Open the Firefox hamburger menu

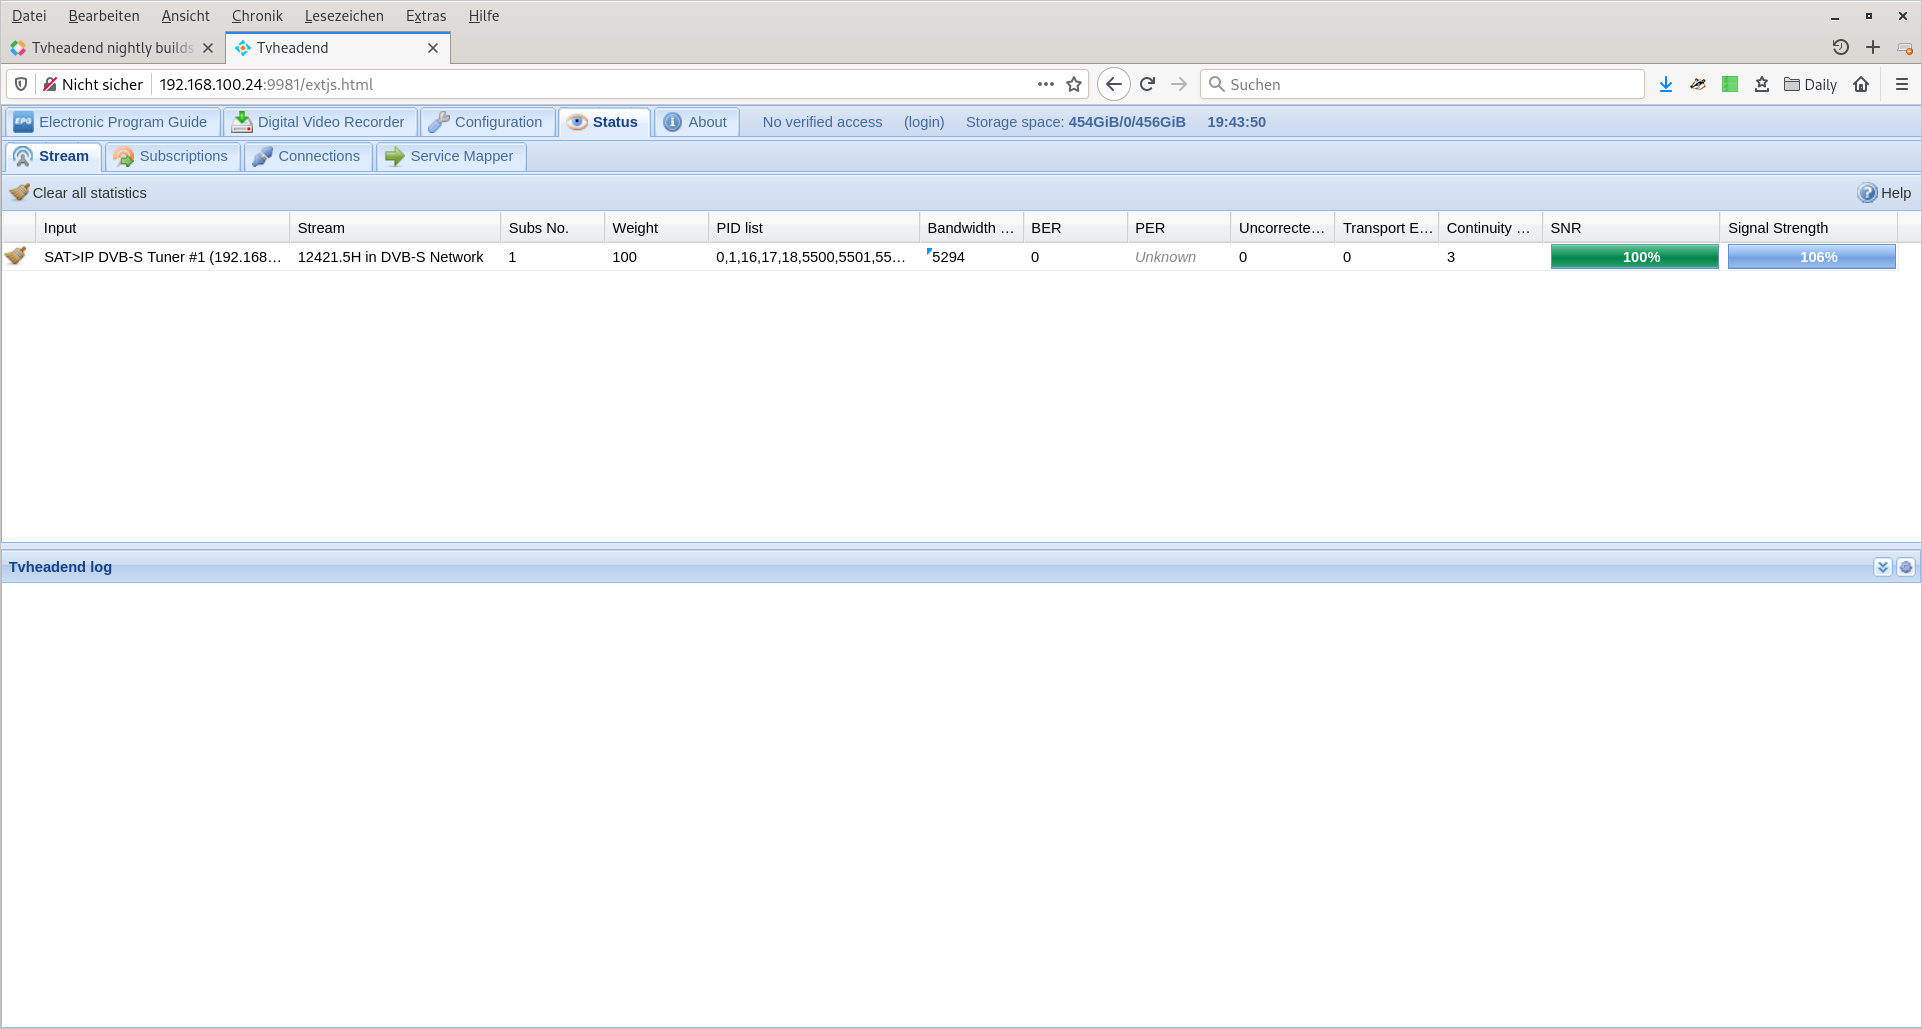(x=1901, y=85)
